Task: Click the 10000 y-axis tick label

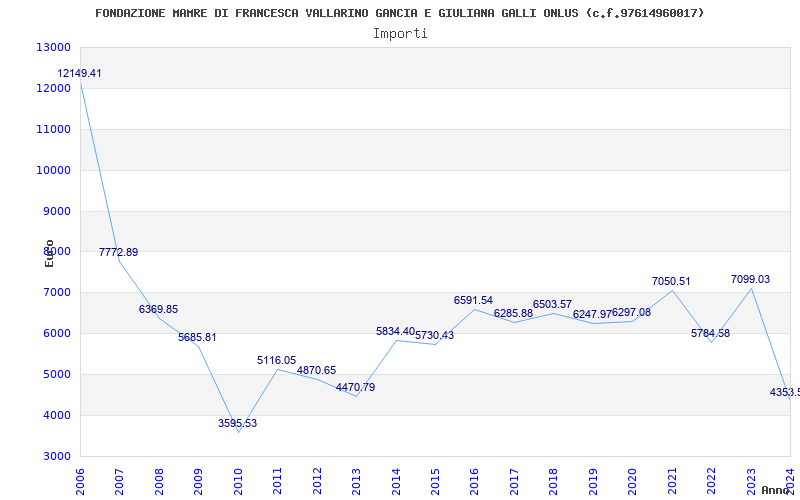Action: pos(53,170)
